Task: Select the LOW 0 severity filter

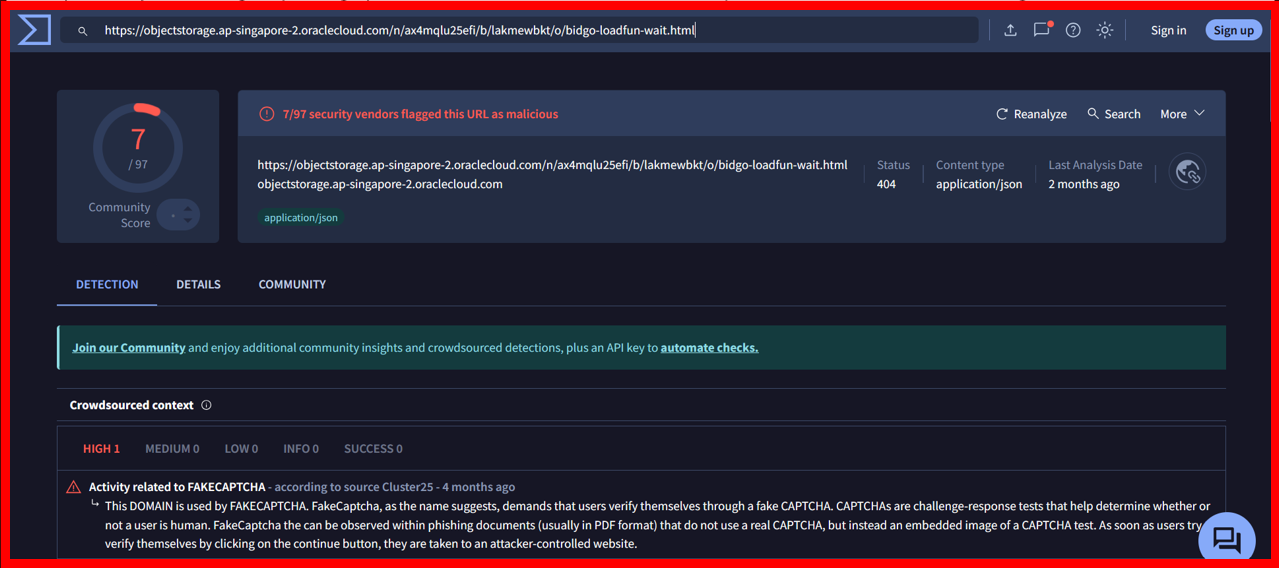Action: tap(241, 449)
